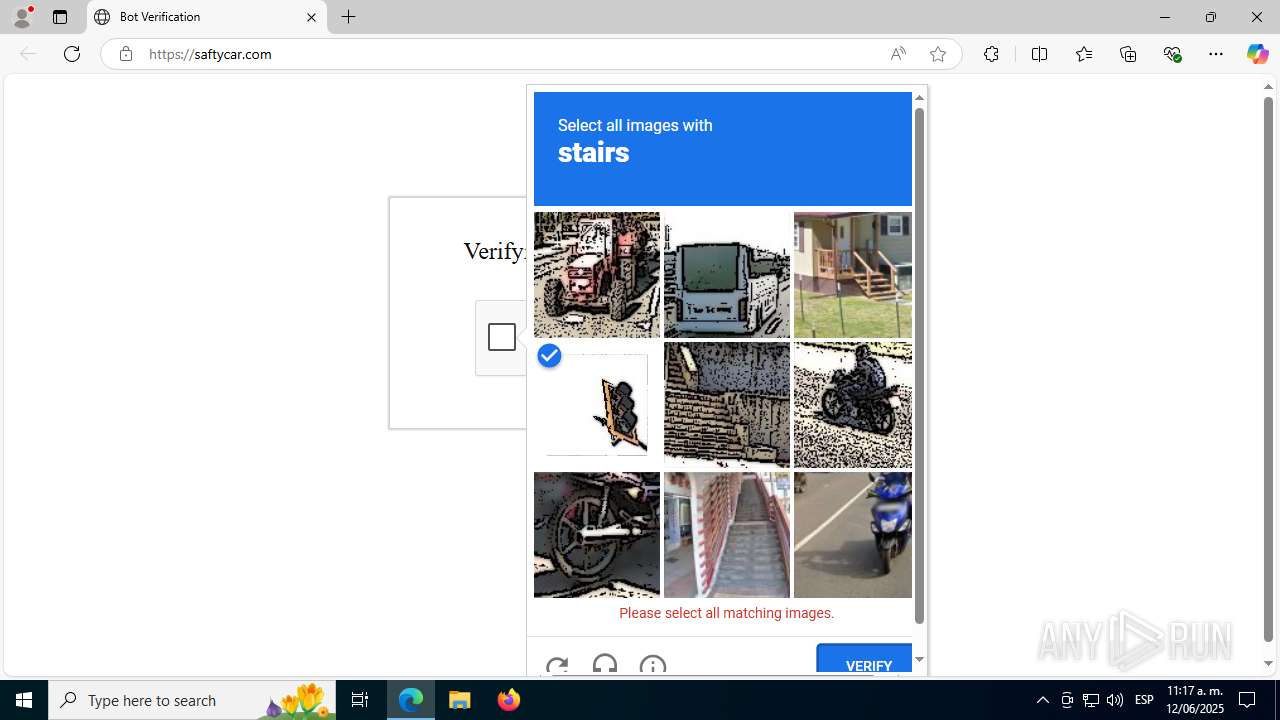Click the reload challenge icon in captcha

pyautogui.click(x=557, y=666)
